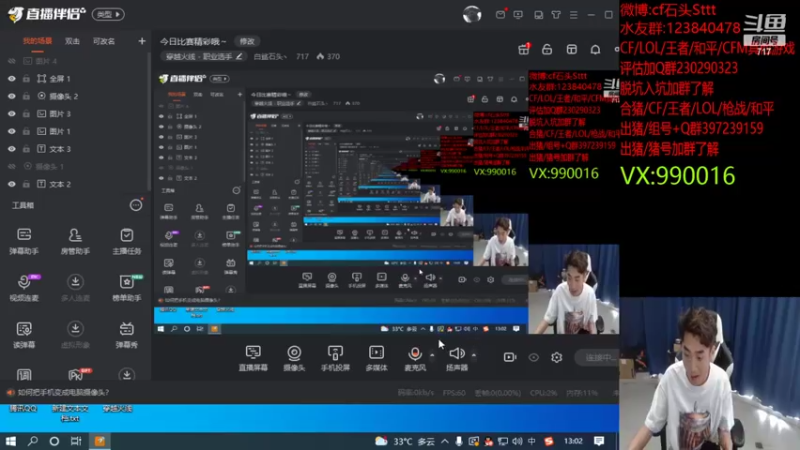Screen dimensions: 800x450
Task: Open the layout panel icon in header
Action: point(571,49)
